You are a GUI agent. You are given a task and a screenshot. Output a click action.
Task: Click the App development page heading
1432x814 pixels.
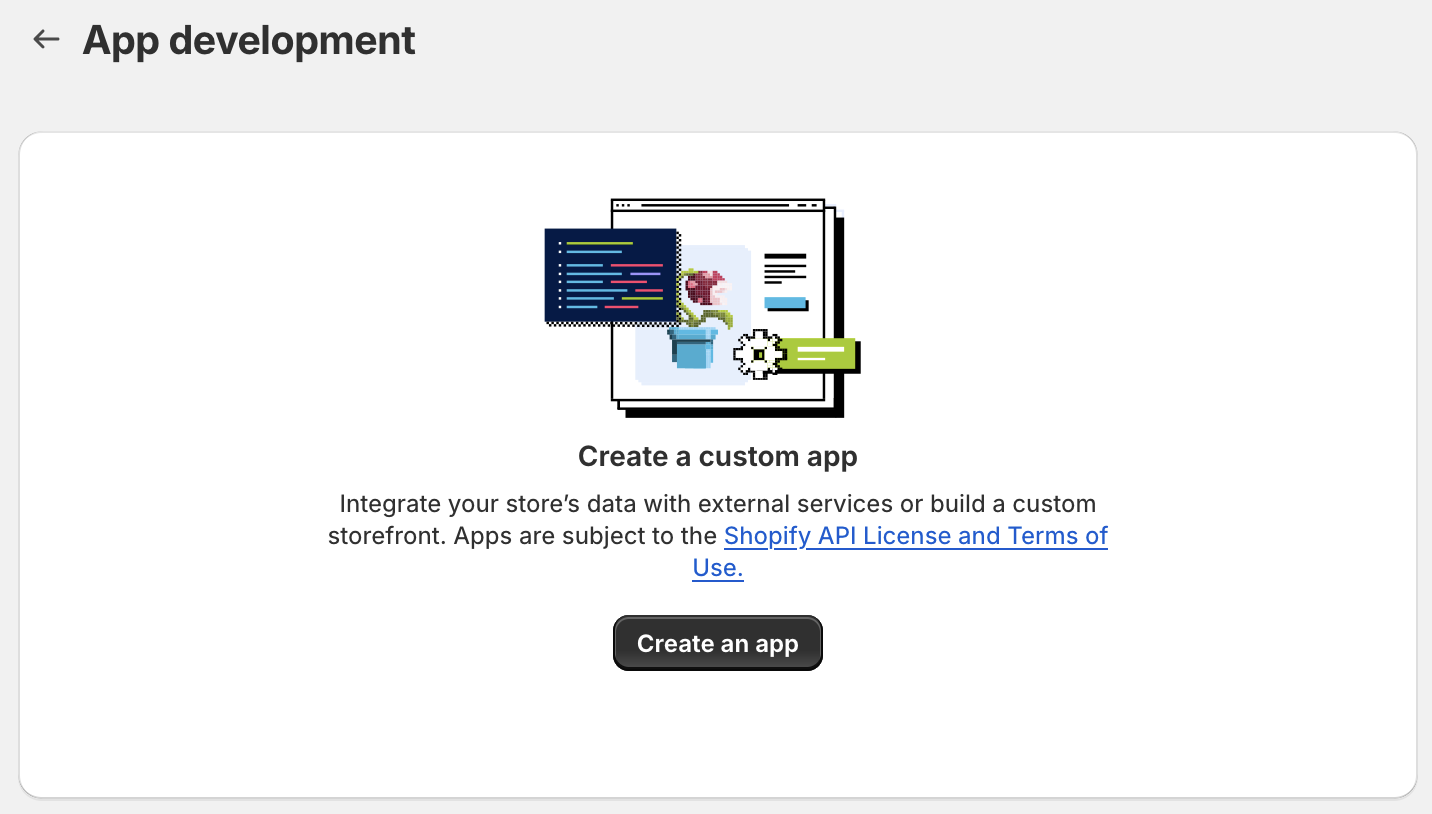[249, 41]
